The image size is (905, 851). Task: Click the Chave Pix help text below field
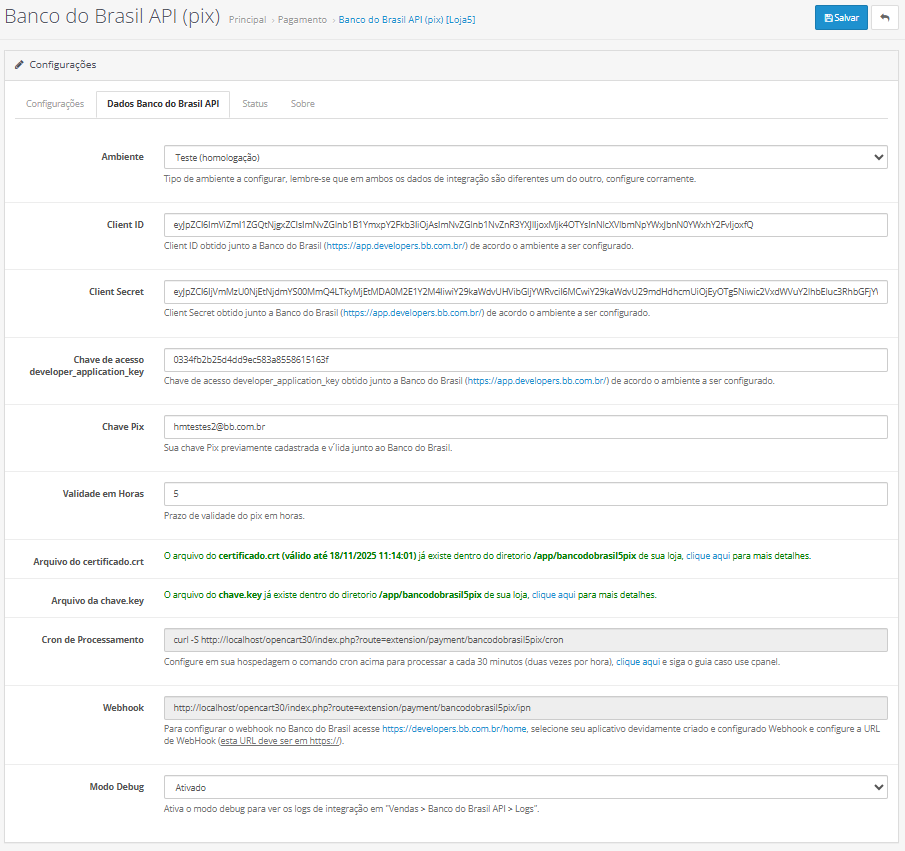tap(308, 448)
